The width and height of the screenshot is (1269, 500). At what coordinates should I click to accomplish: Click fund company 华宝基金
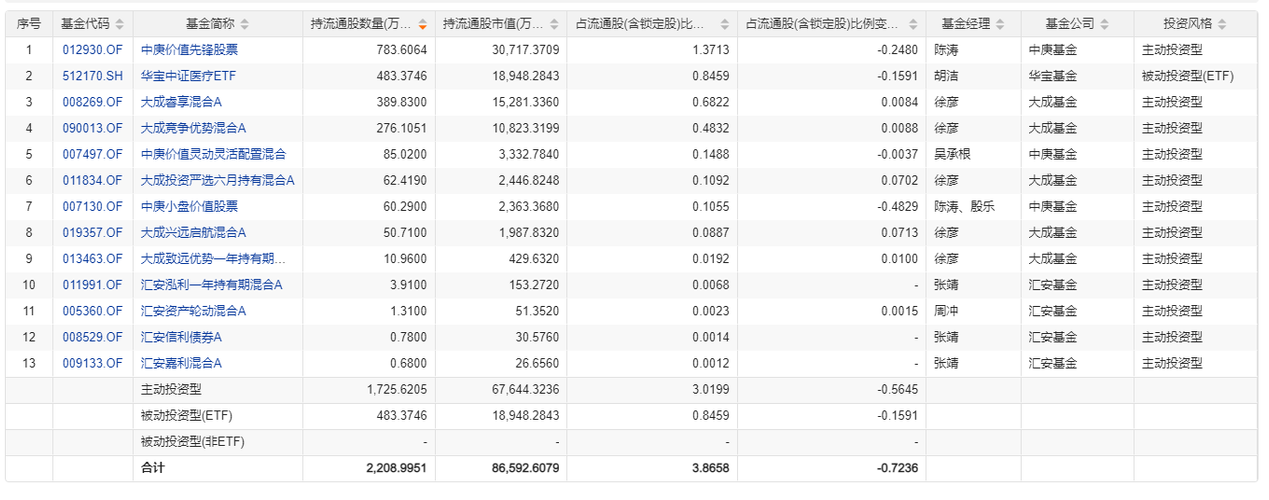(x=1053, y=76)
